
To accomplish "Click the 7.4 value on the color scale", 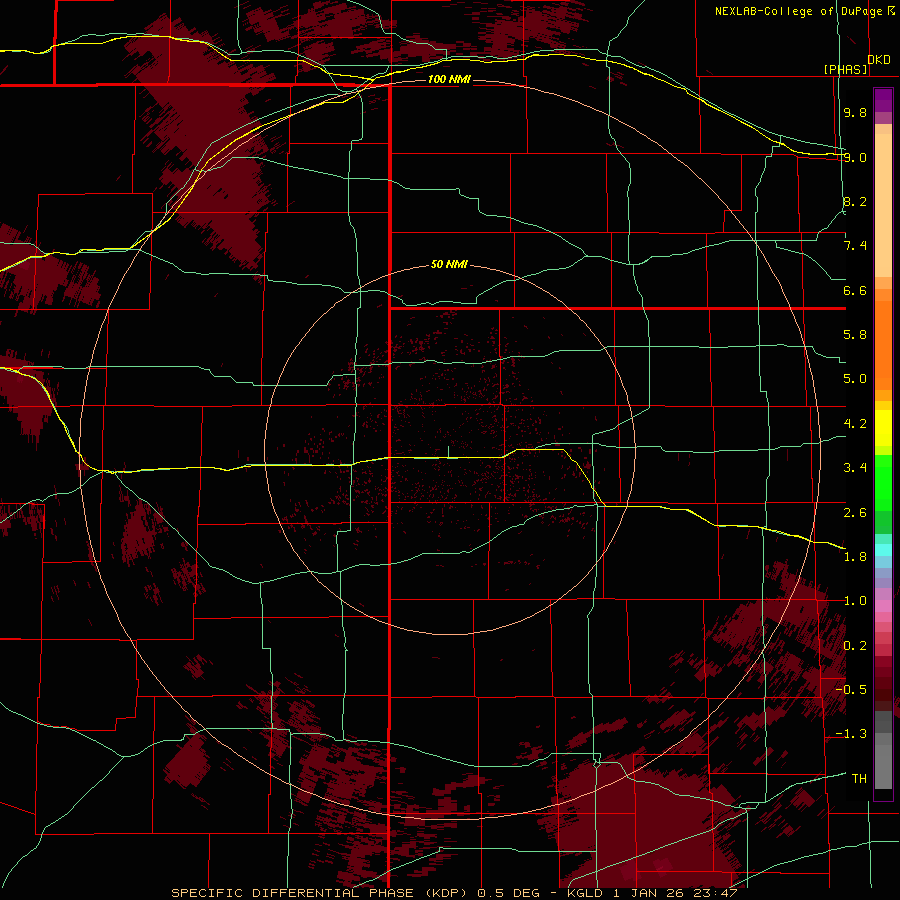I will tap(855, 246).
